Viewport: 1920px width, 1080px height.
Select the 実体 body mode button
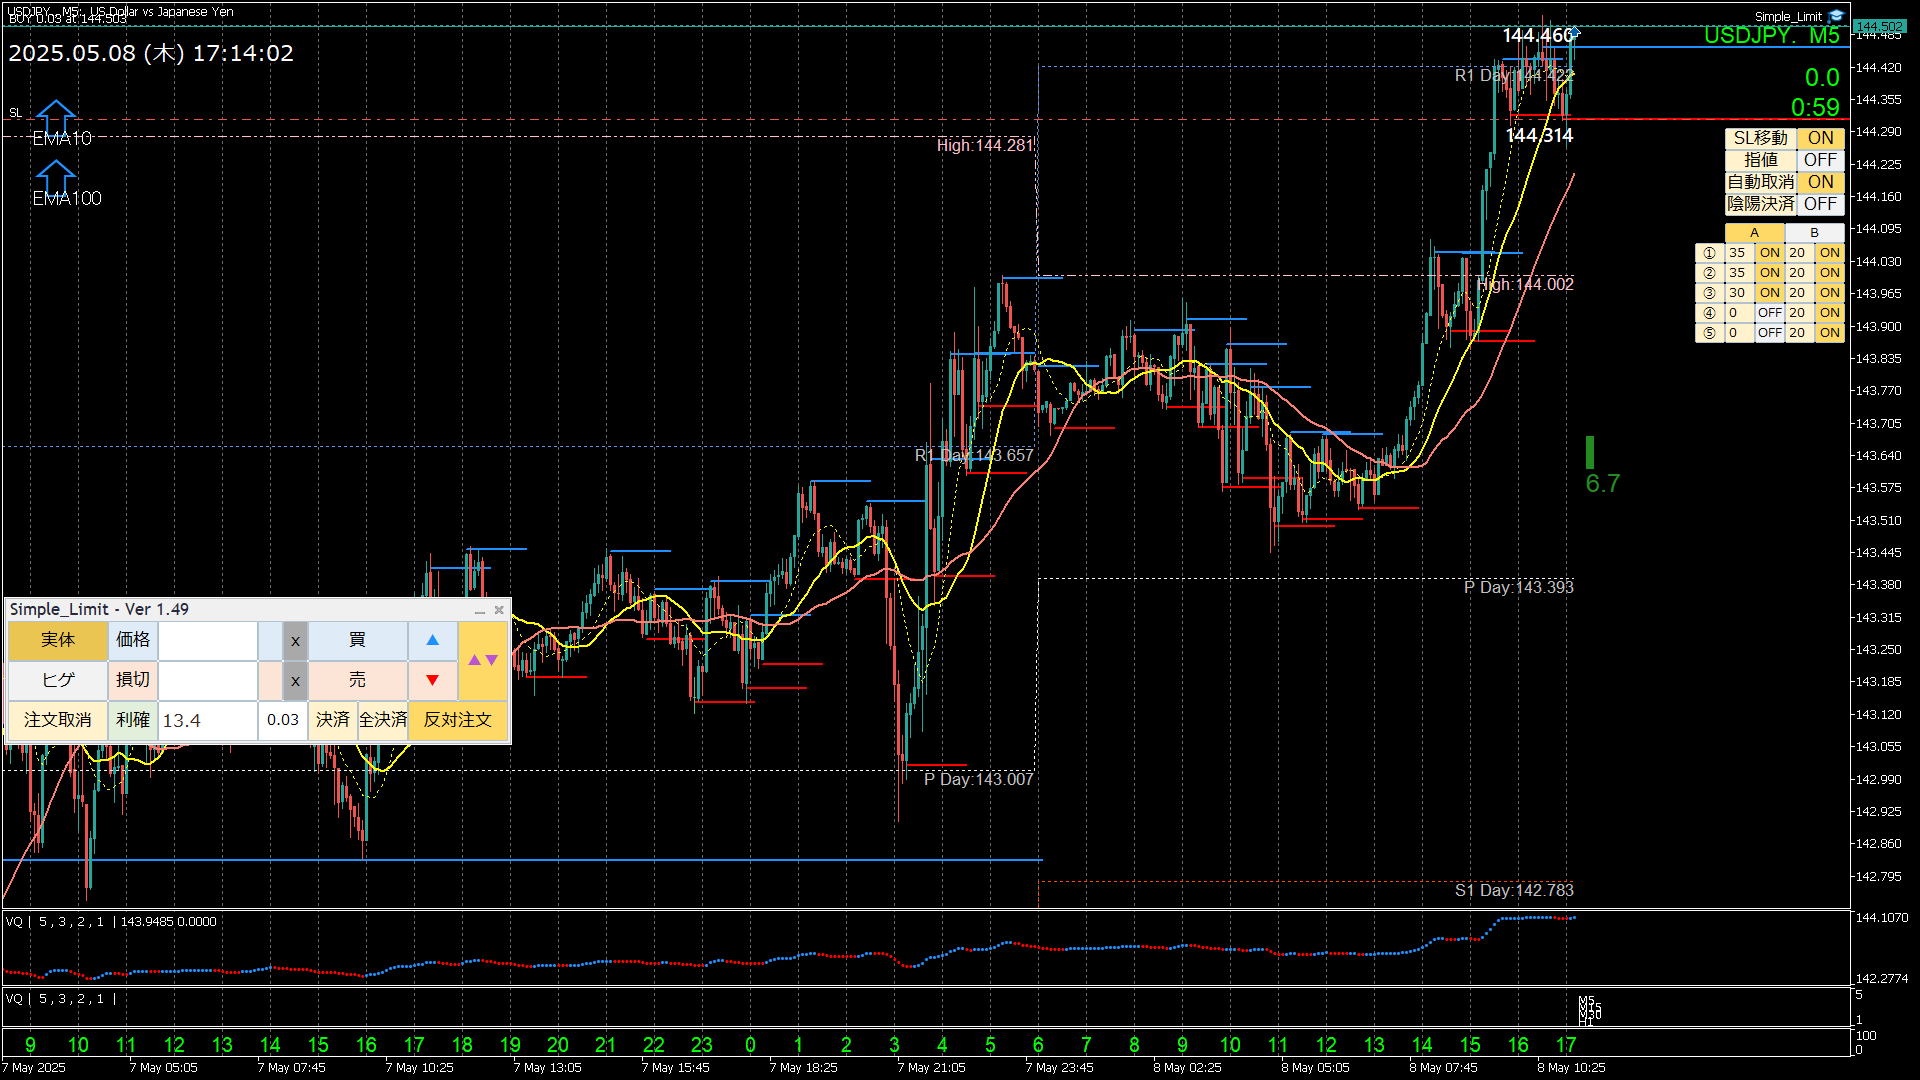point(58,640)
